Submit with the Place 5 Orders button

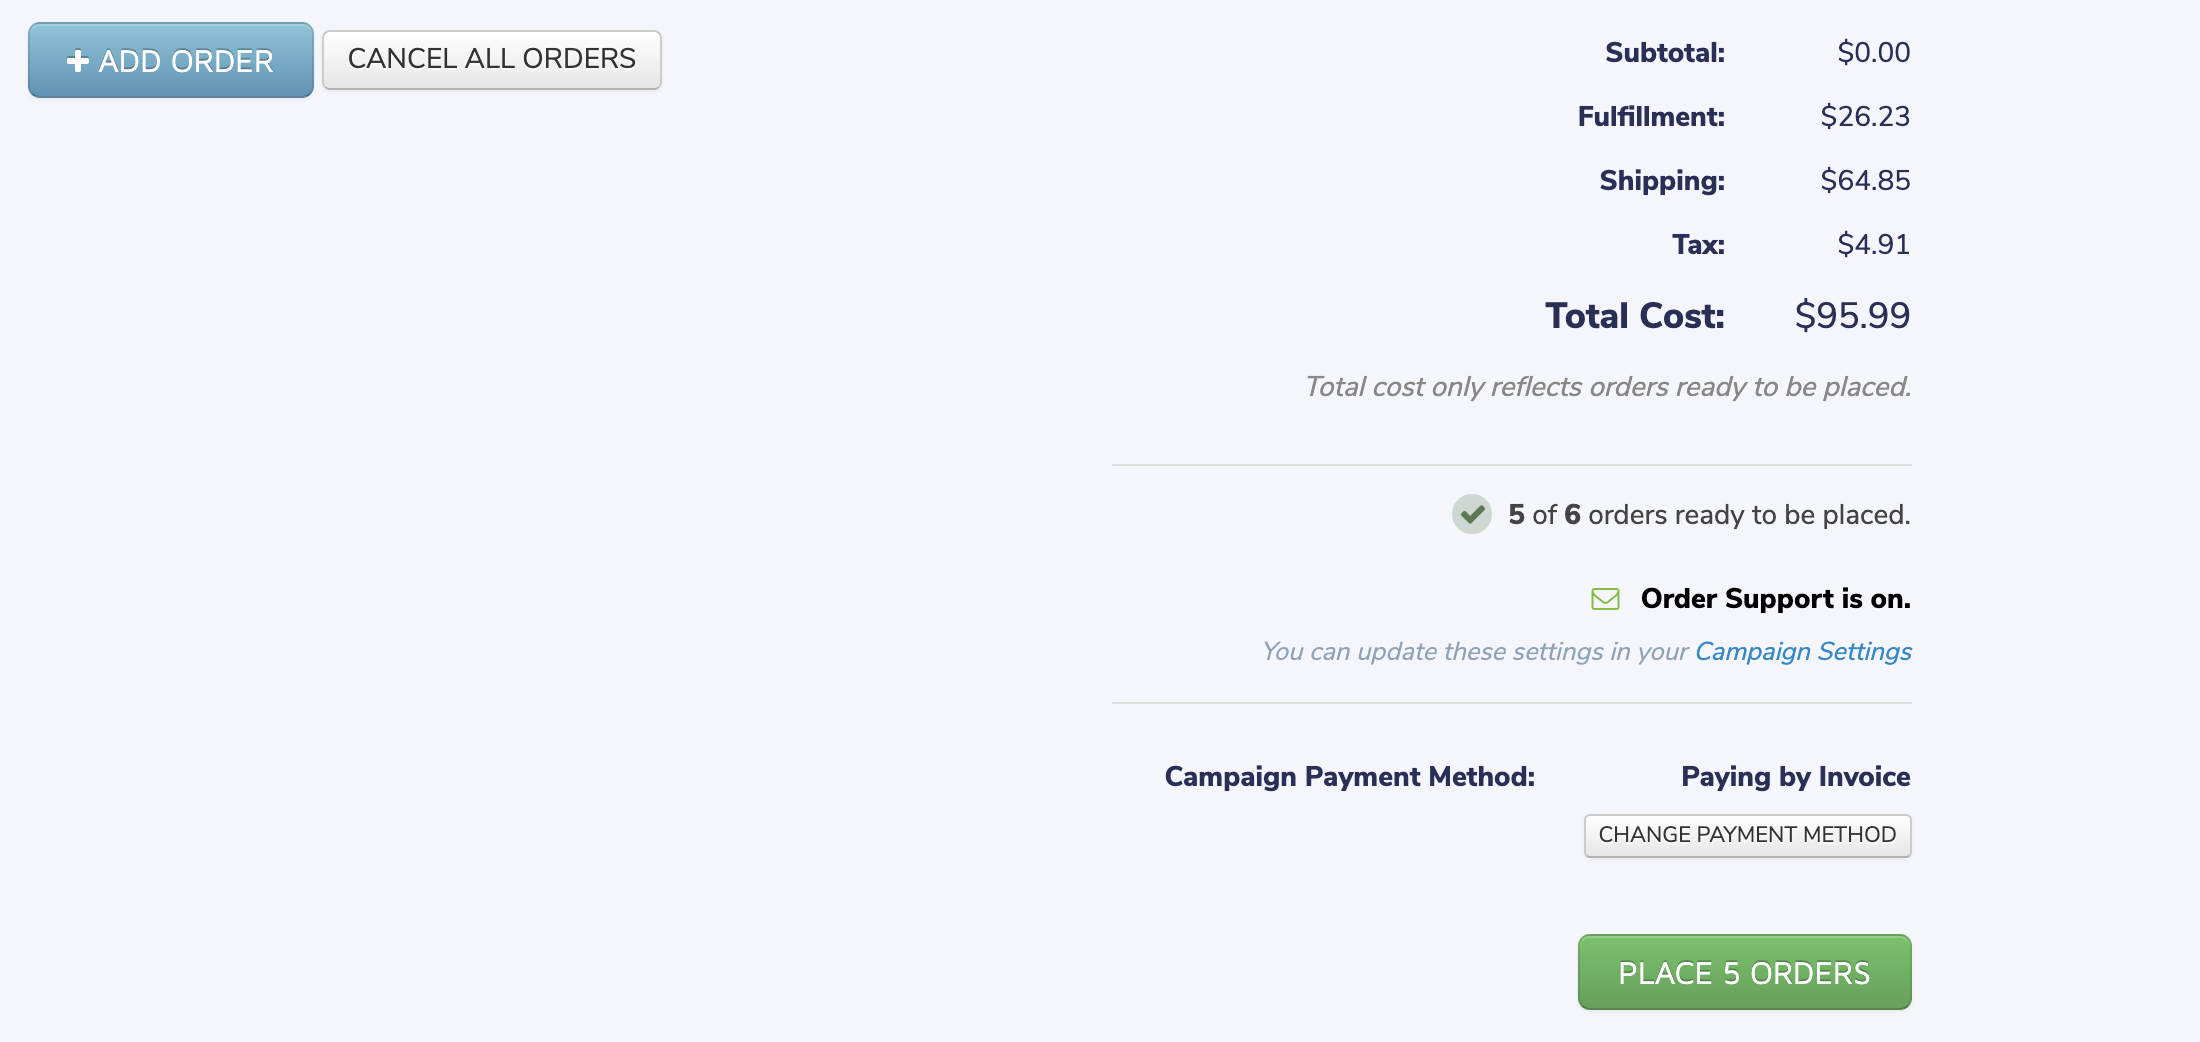pos(1743,972)
